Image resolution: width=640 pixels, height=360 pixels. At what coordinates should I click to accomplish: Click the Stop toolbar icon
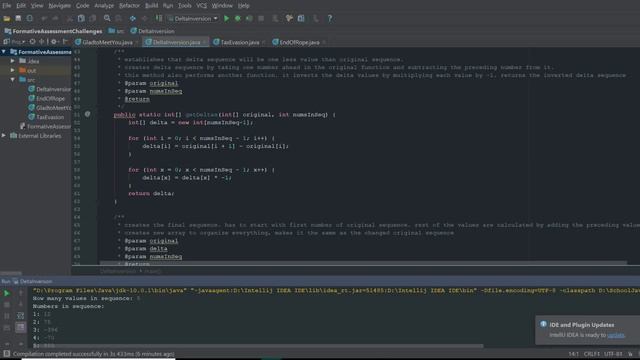click(x=261, y=18)
